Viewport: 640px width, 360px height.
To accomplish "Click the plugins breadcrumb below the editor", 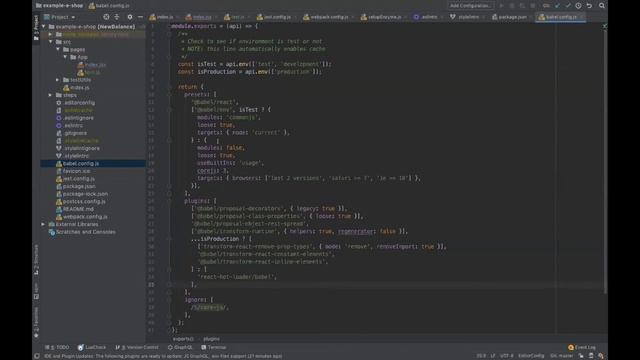I will tap(211, 339).
